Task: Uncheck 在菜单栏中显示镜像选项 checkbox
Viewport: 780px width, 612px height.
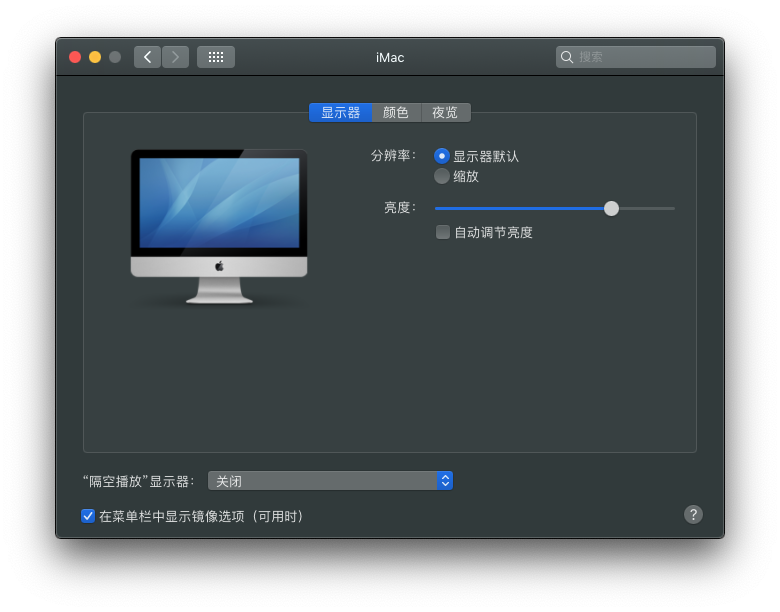Action: 88,516
